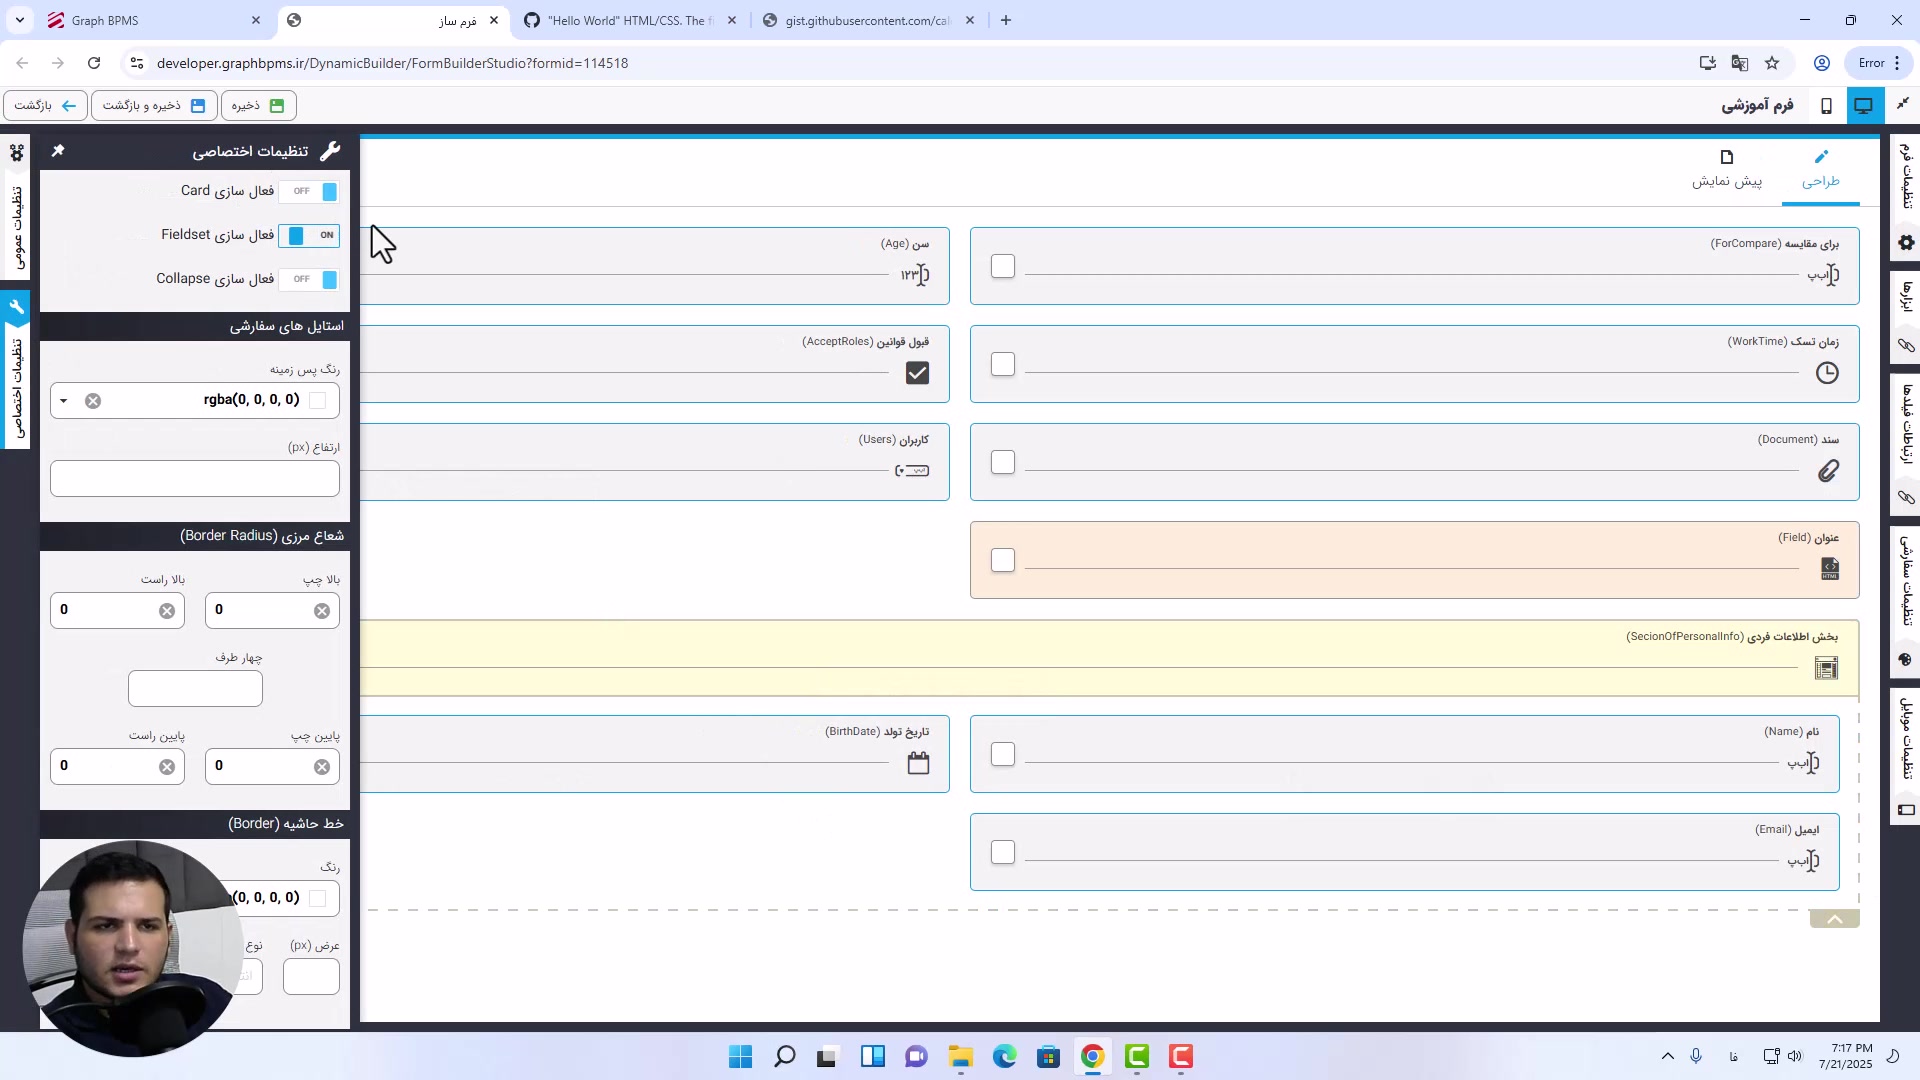Click the clock icon in WorkTime field
The width and height of the screenshot is (1920, 1080).
(1827, 373)
